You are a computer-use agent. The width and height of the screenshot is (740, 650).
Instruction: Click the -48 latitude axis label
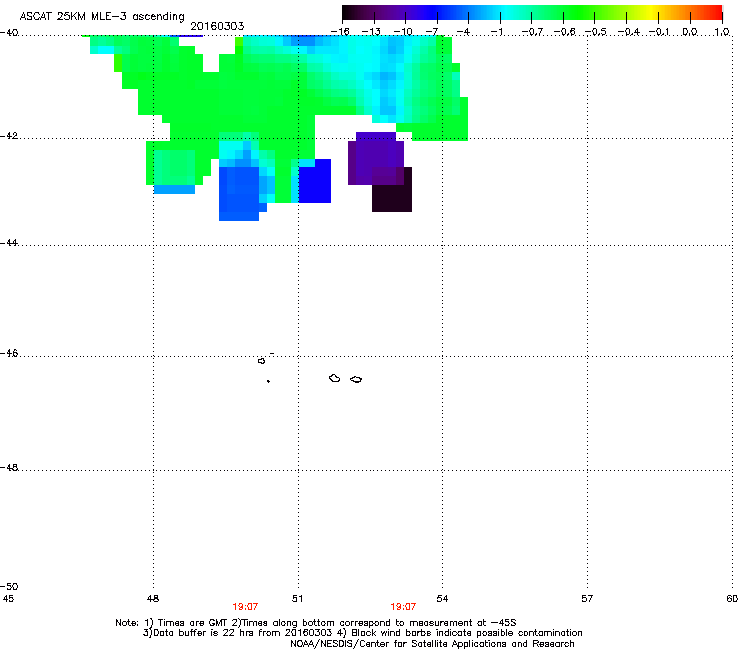9,468
